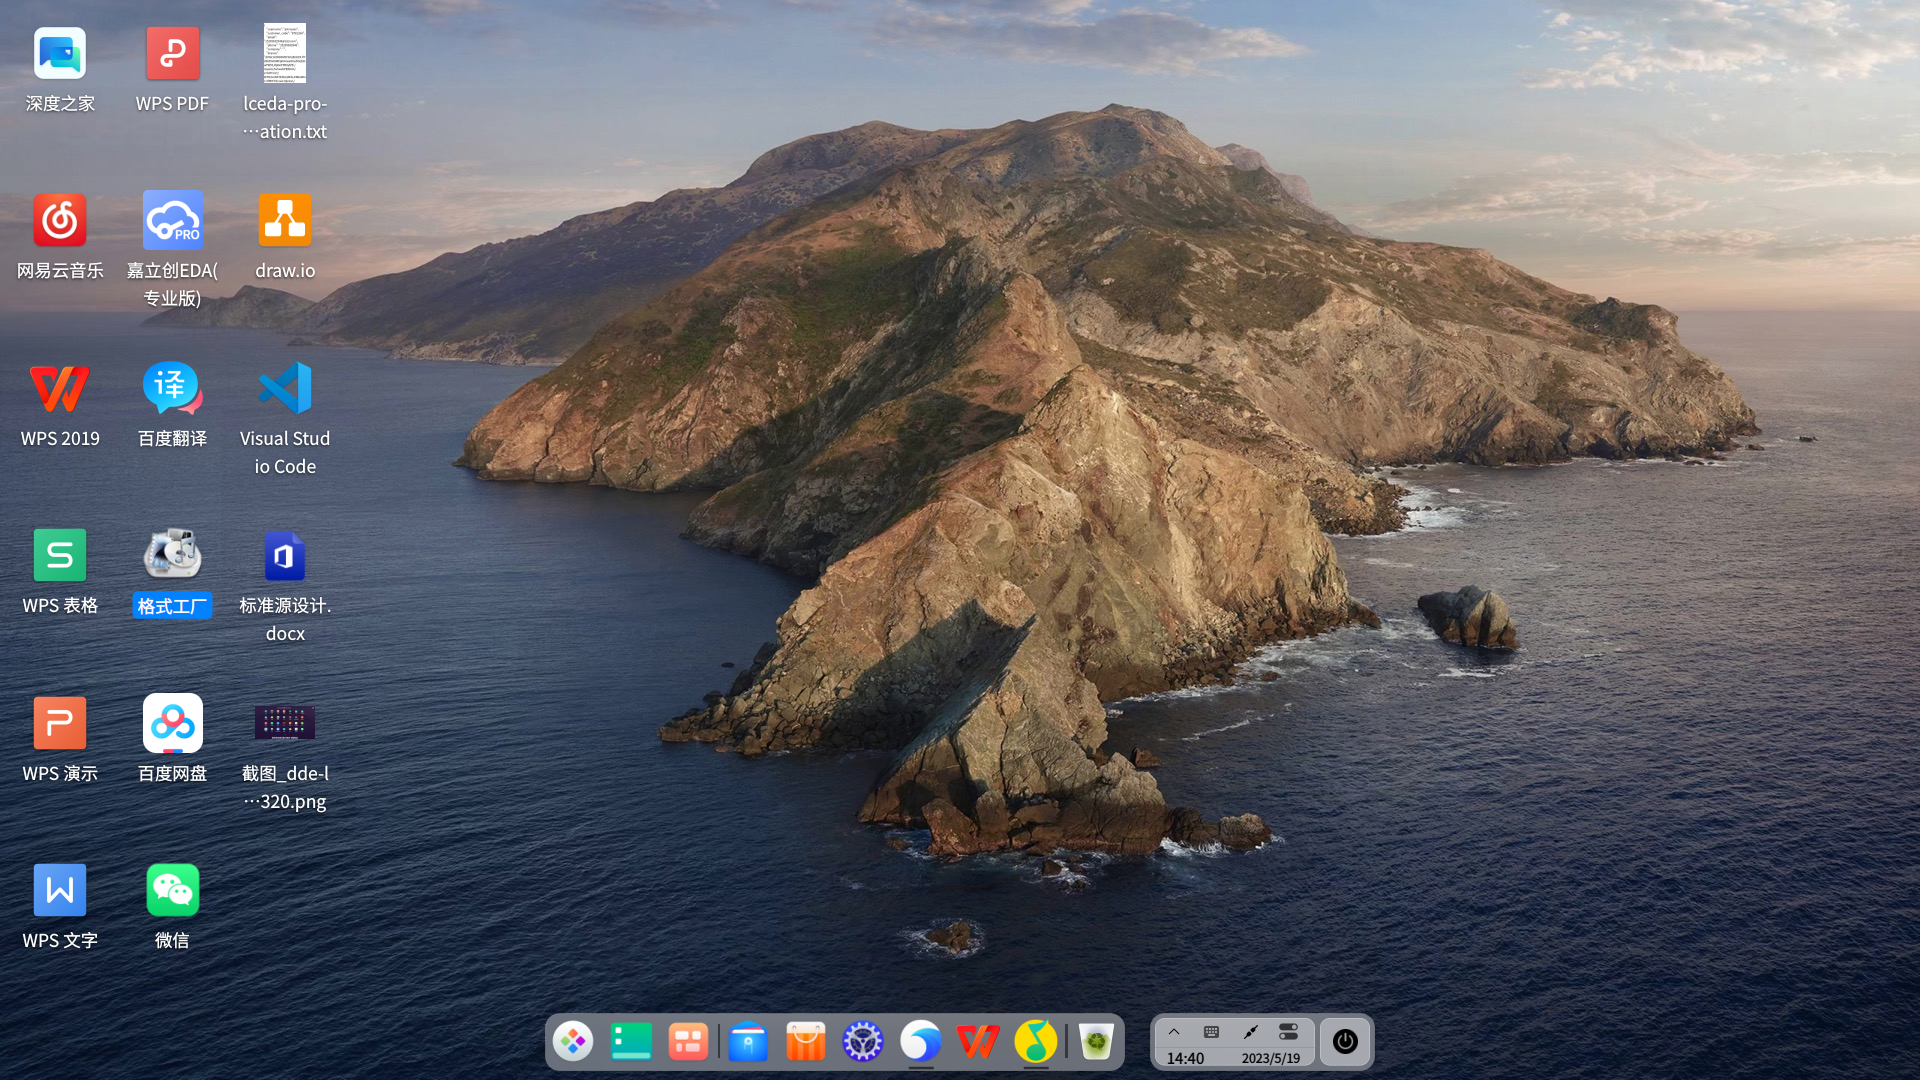Open Control Center gear icon

click(863, 1042)
